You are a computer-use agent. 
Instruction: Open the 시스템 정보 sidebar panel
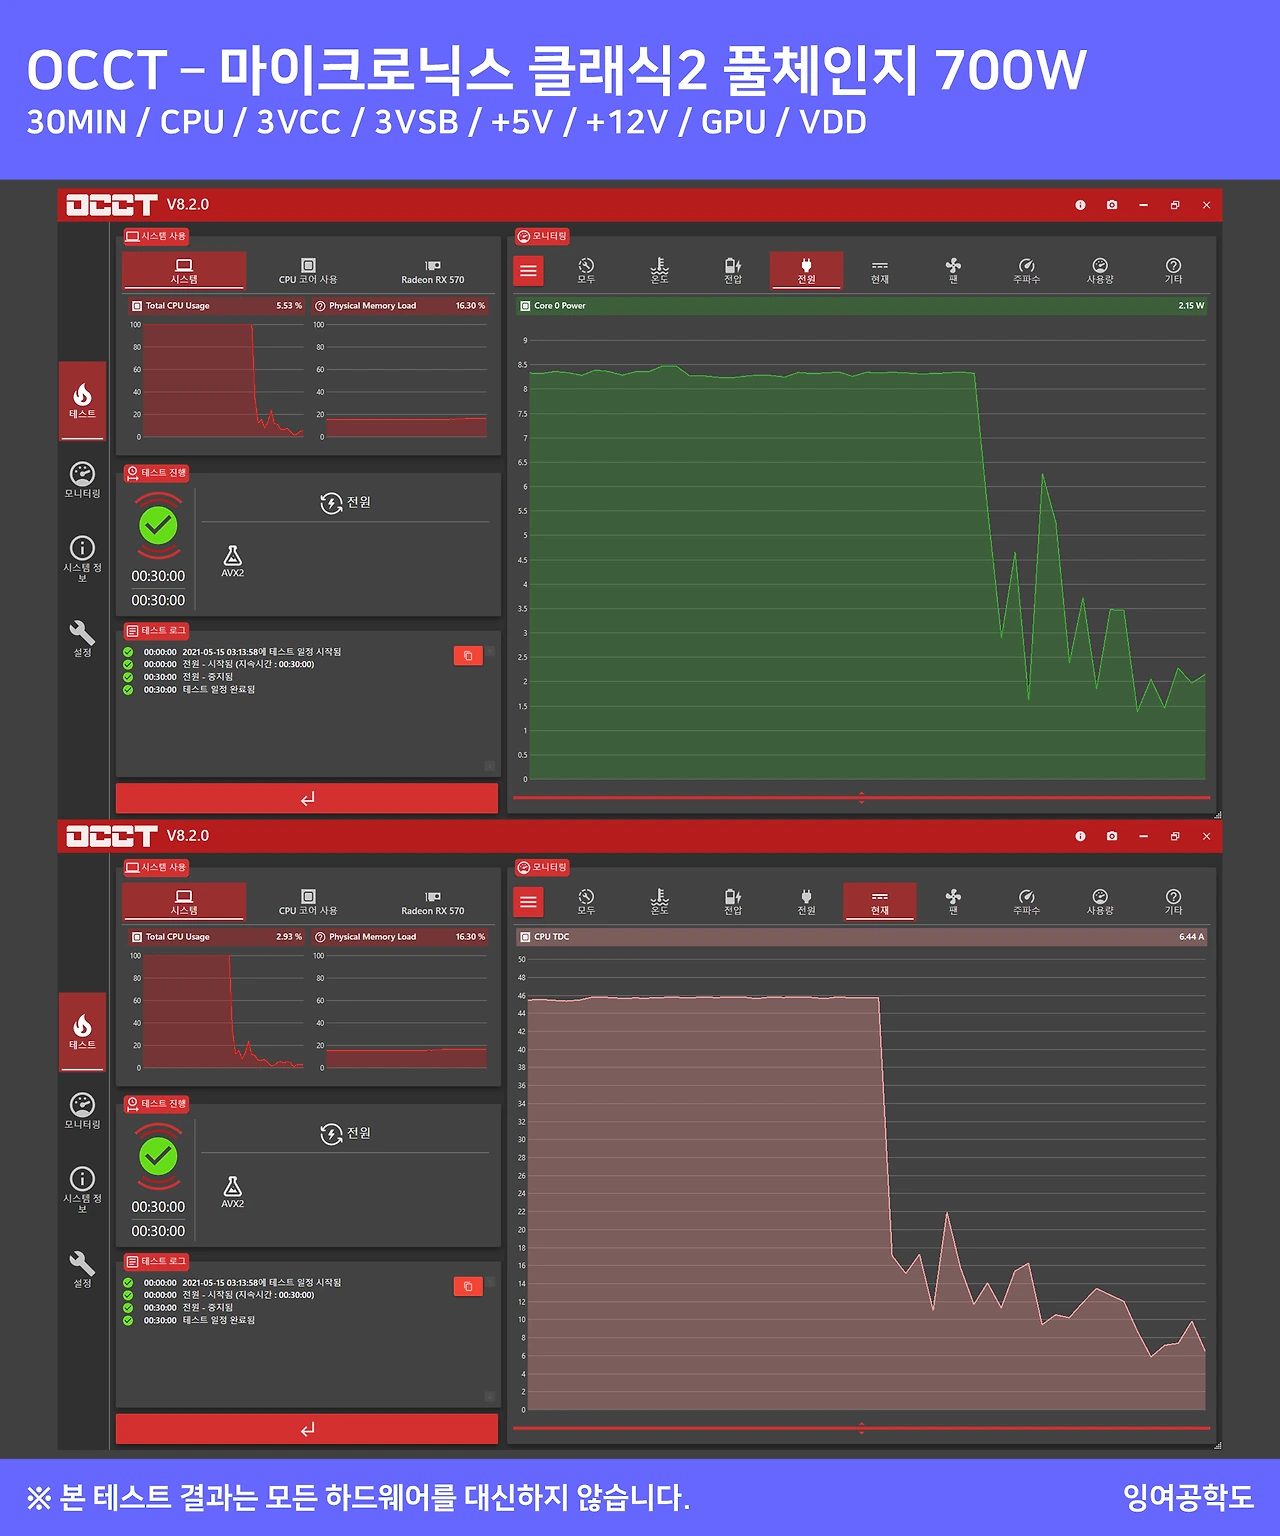click(82, 557)
